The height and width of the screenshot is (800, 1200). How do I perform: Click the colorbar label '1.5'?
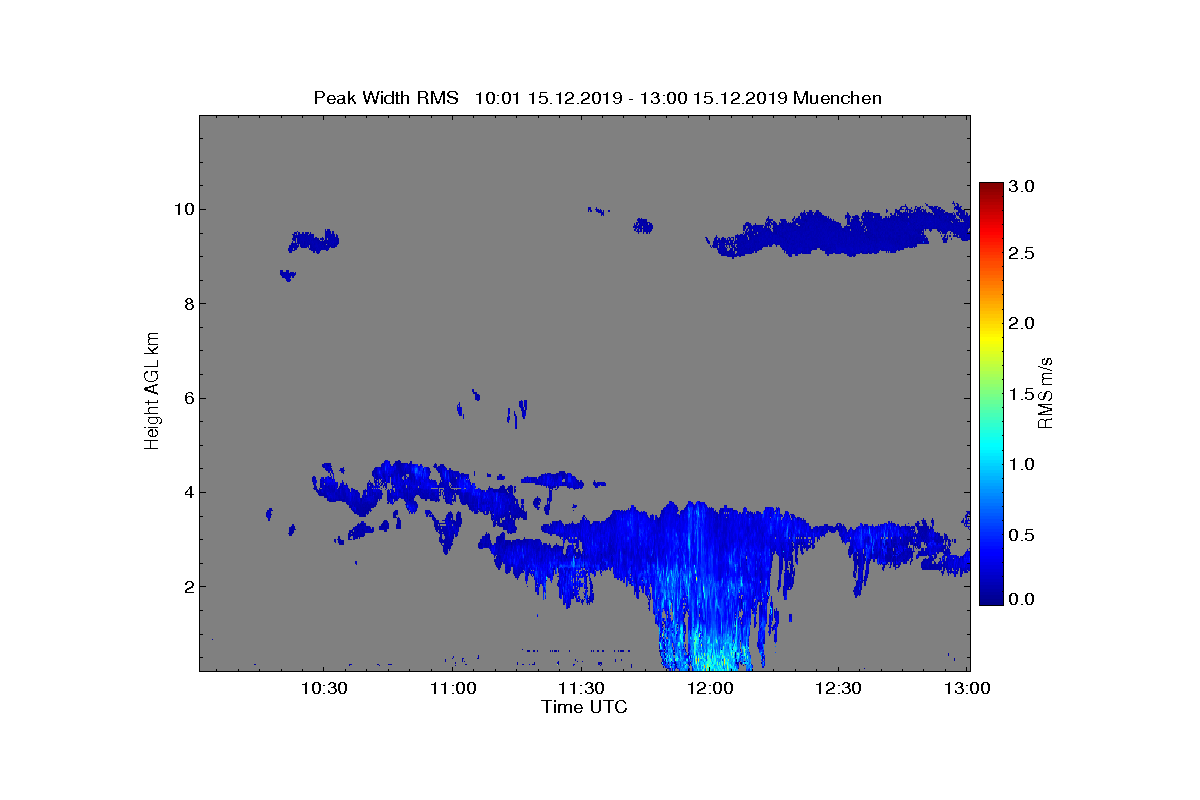[x=1021, y=394]
